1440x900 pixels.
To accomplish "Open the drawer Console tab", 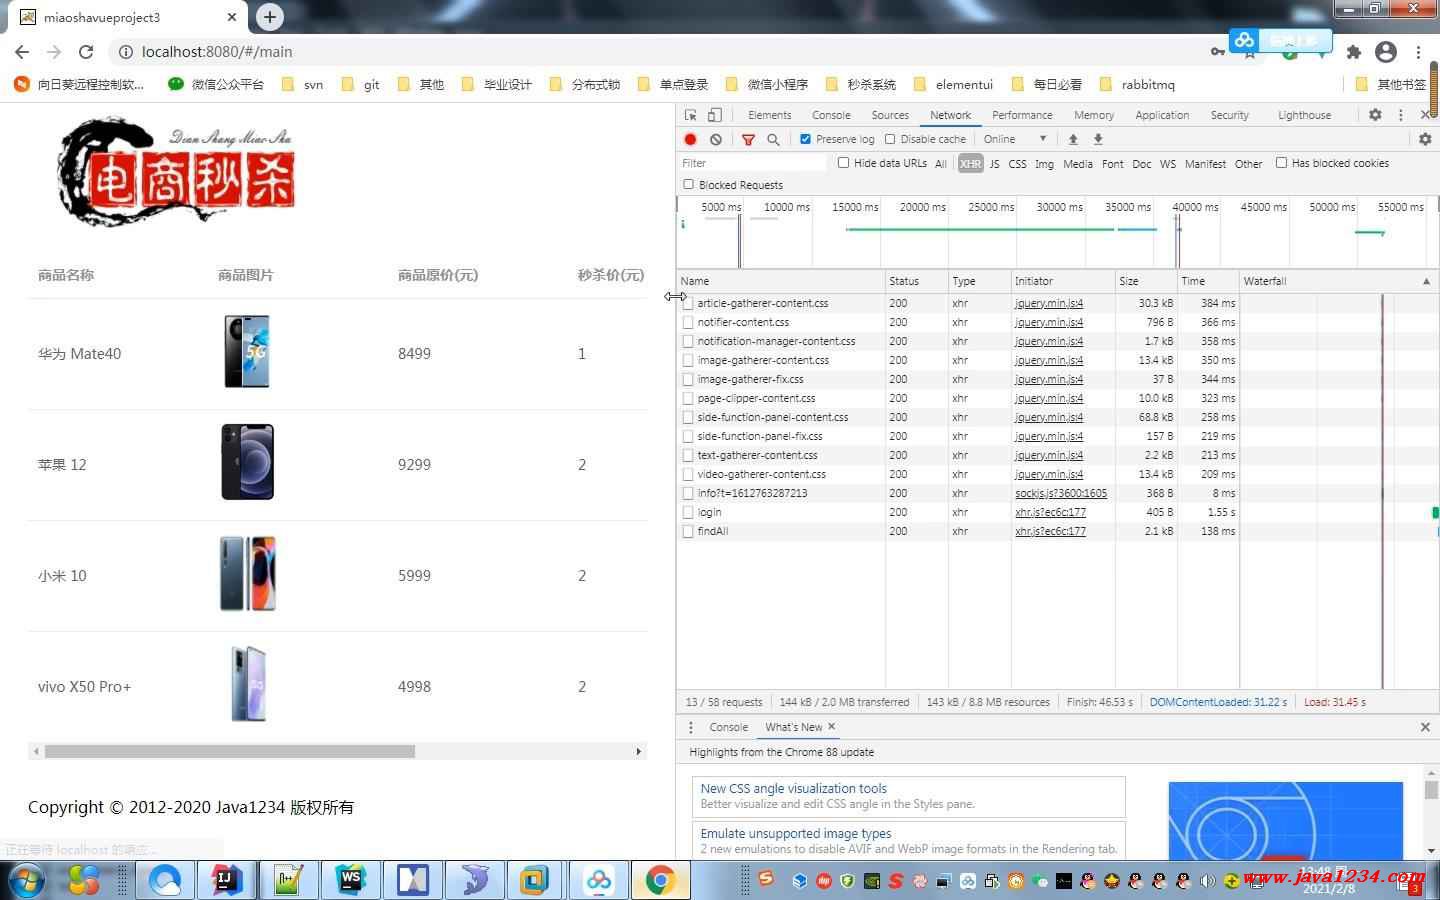I will click(x=728, y=727).
